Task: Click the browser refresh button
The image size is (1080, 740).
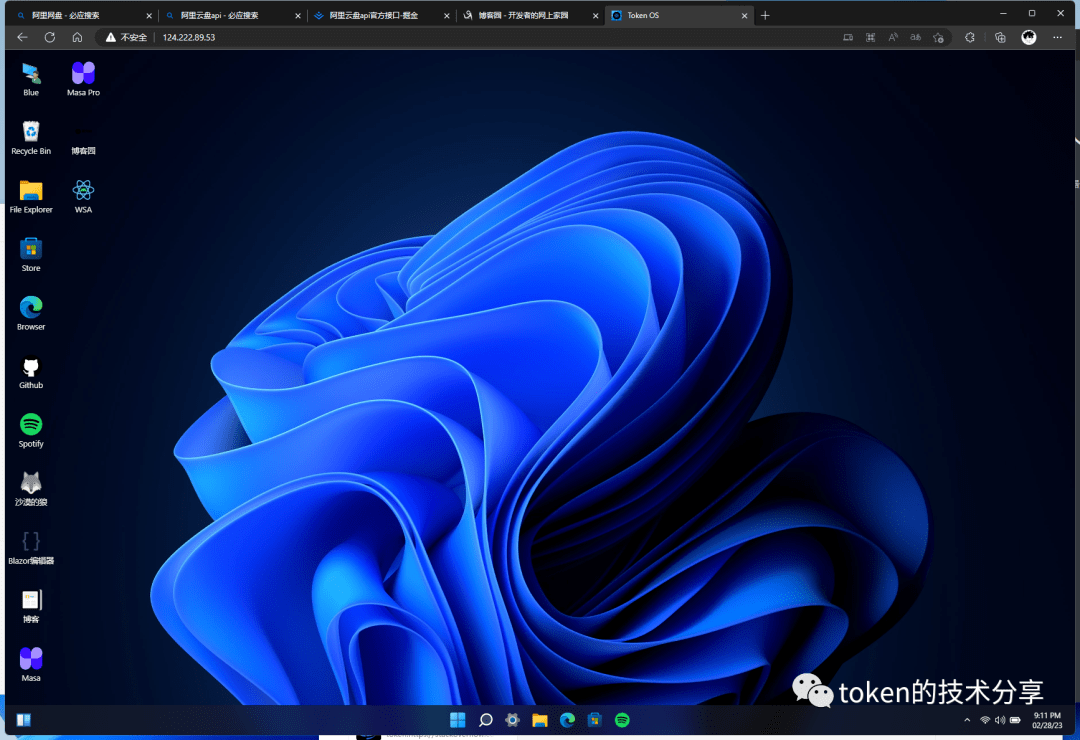Action: click(50, 37)
